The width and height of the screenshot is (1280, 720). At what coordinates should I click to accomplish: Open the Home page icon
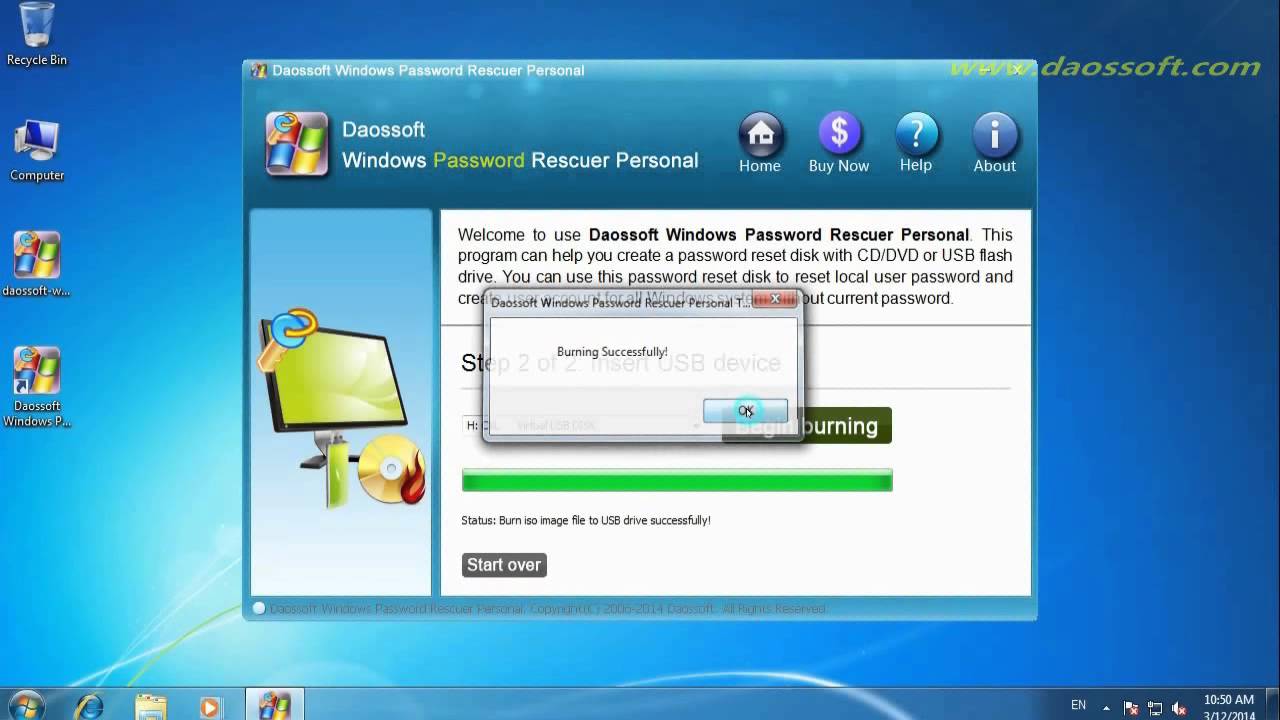tap(760, 143)
